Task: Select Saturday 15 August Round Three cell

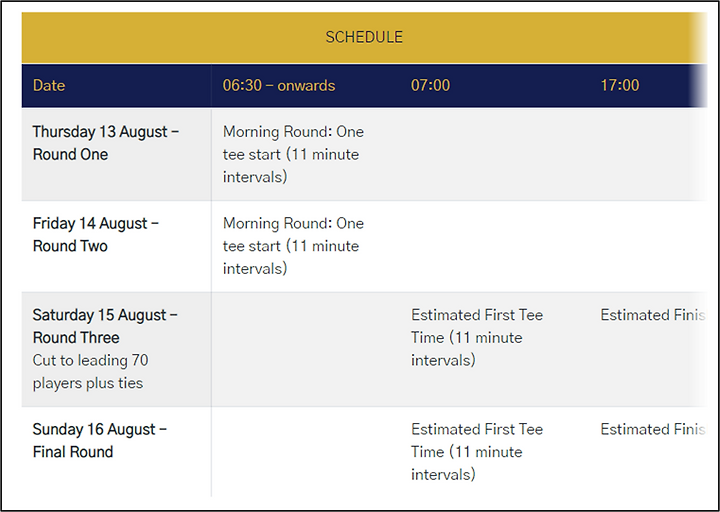Action: pyautogui.click(x=117, y=349)
